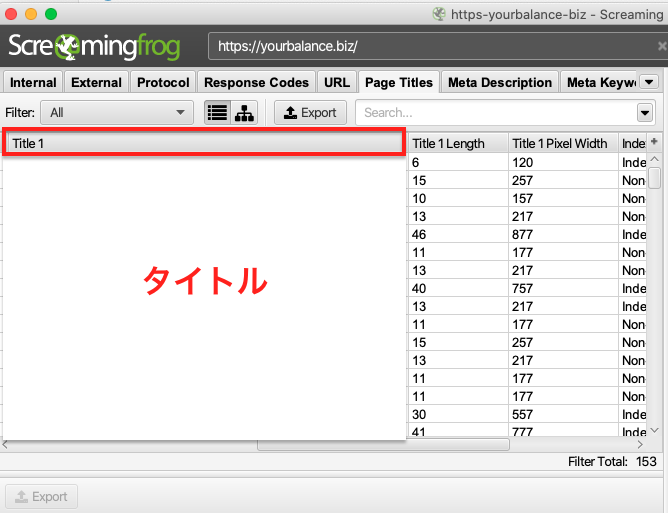
Task: Select the cell with length 6
Action: click(x=458, y=162)
